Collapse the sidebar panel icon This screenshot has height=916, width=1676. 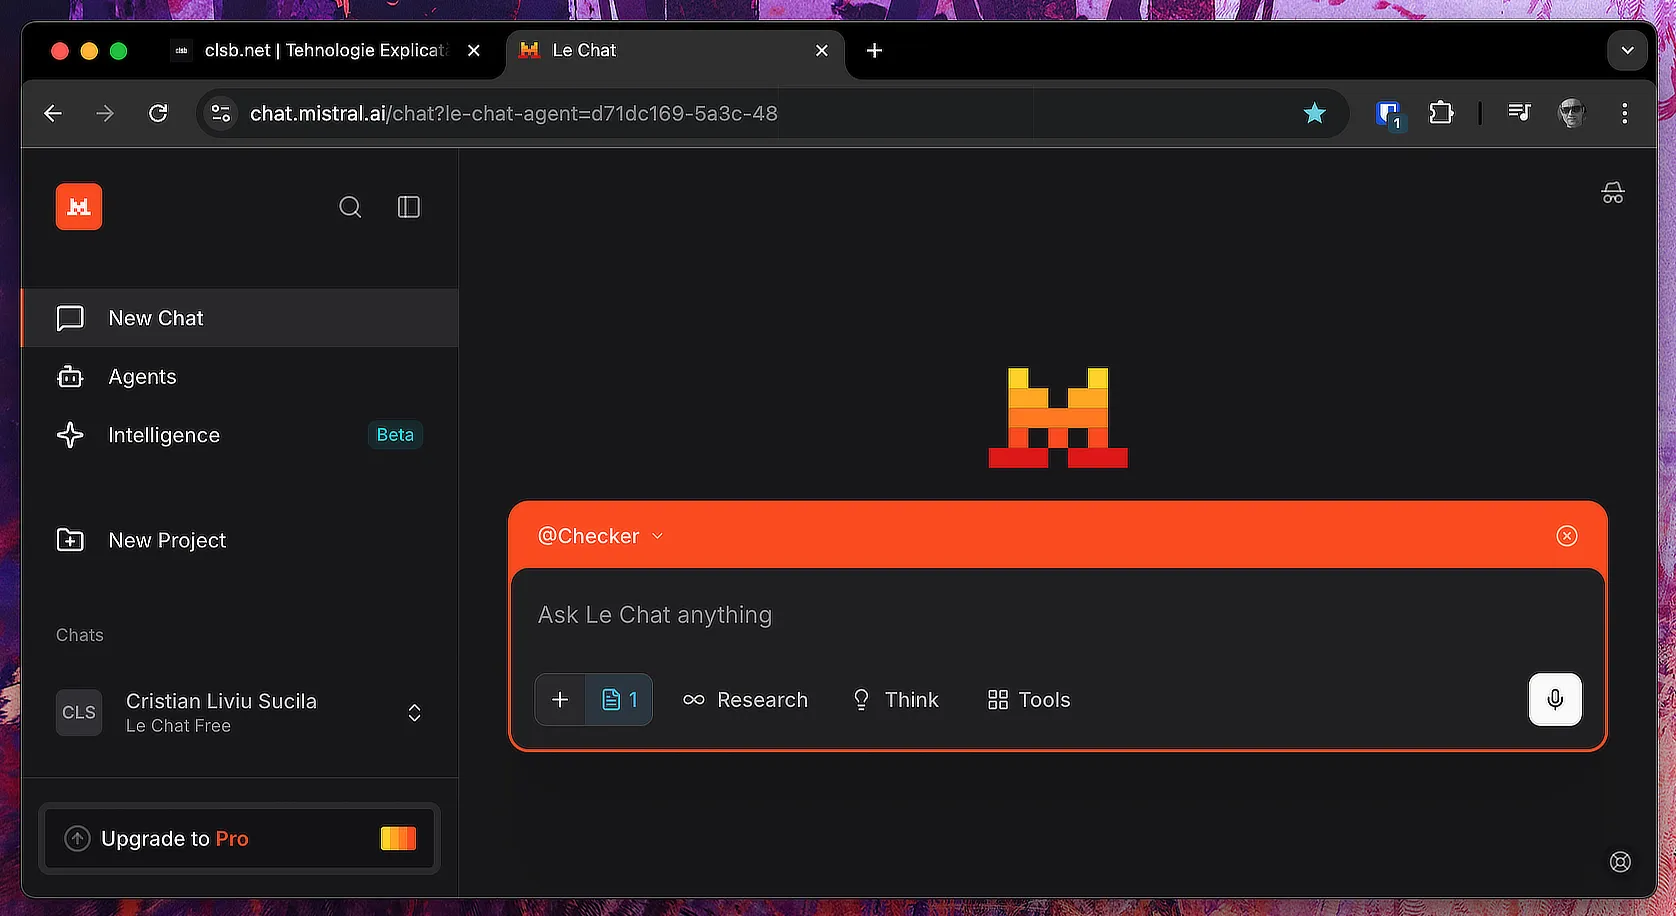click(x=409, y=207)
